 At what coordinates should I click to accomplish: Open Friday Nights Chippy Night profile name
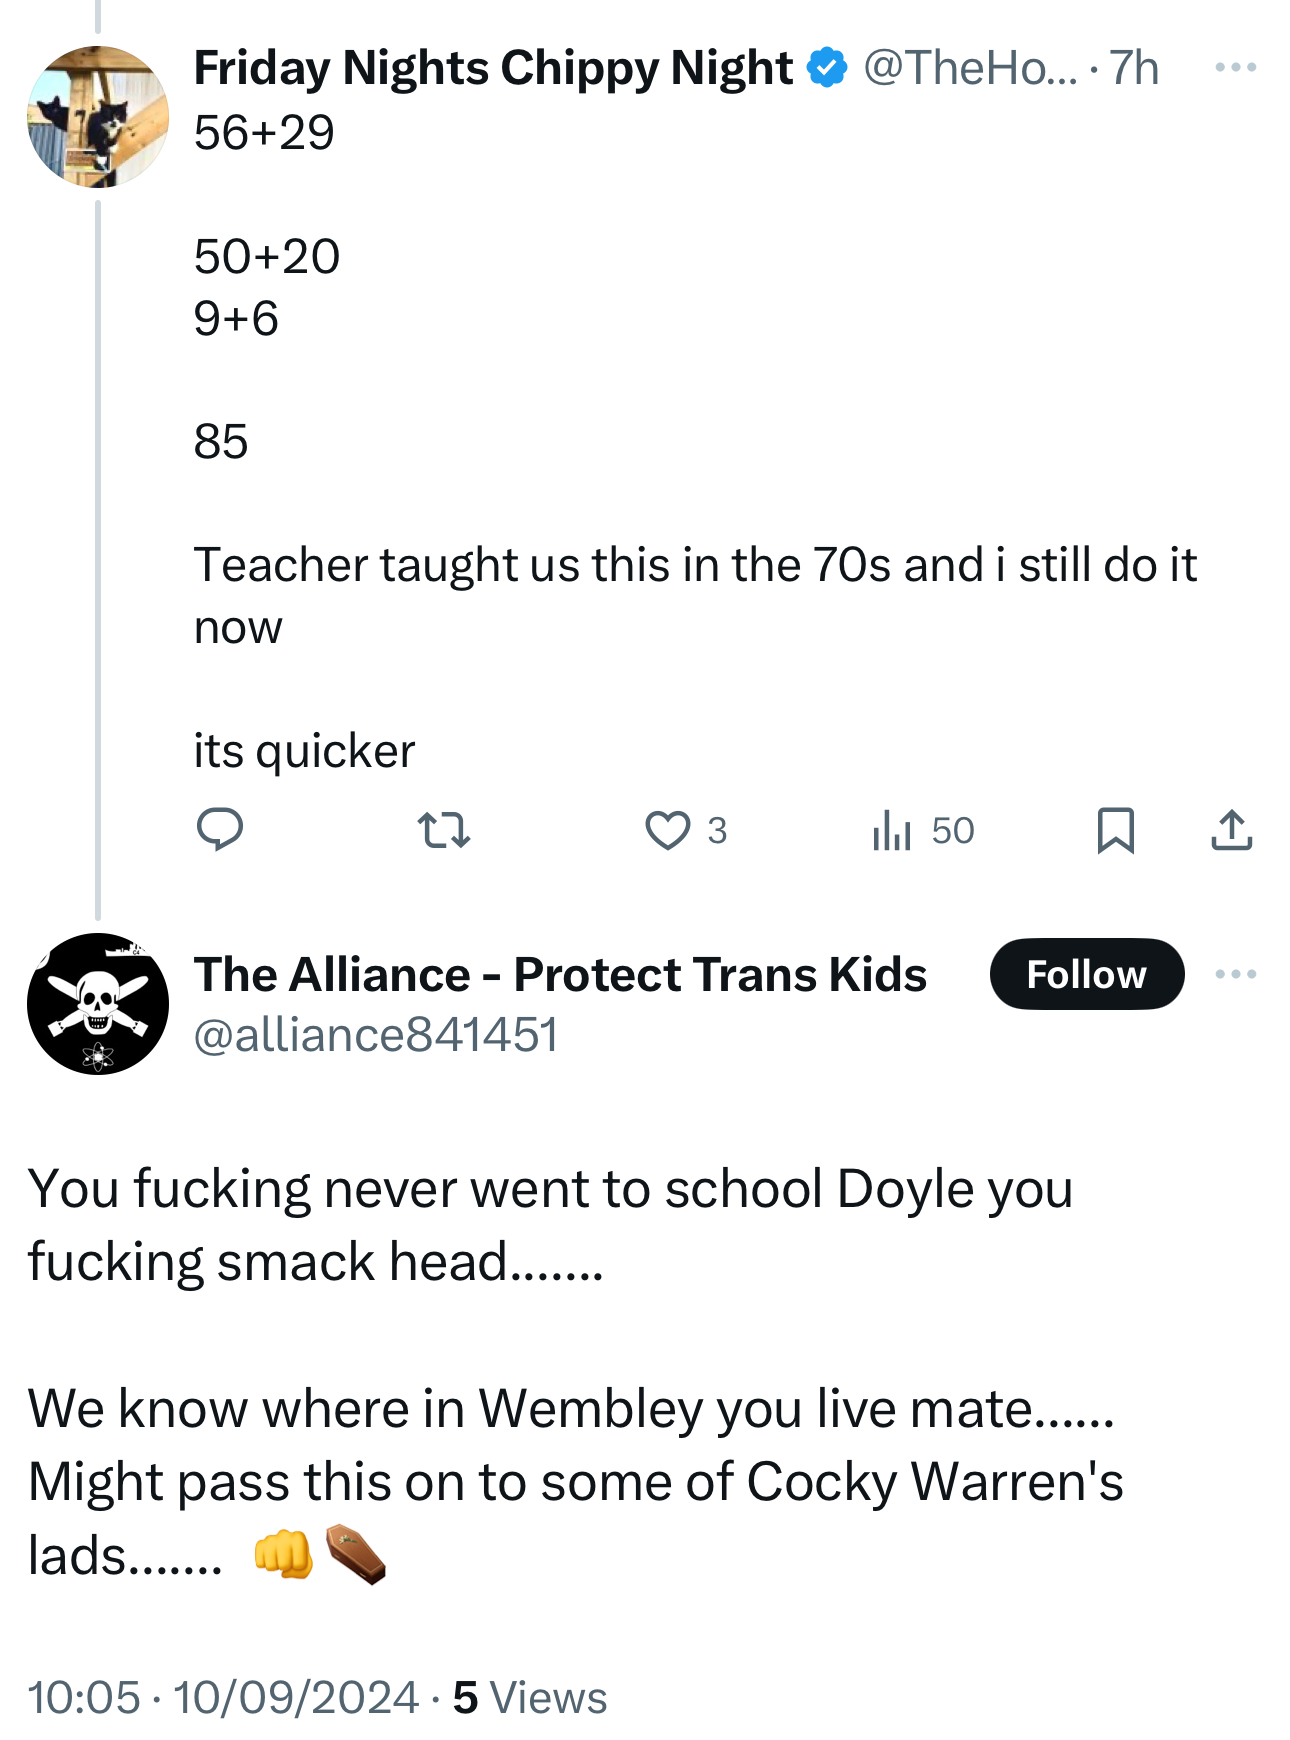pos(493,68)
